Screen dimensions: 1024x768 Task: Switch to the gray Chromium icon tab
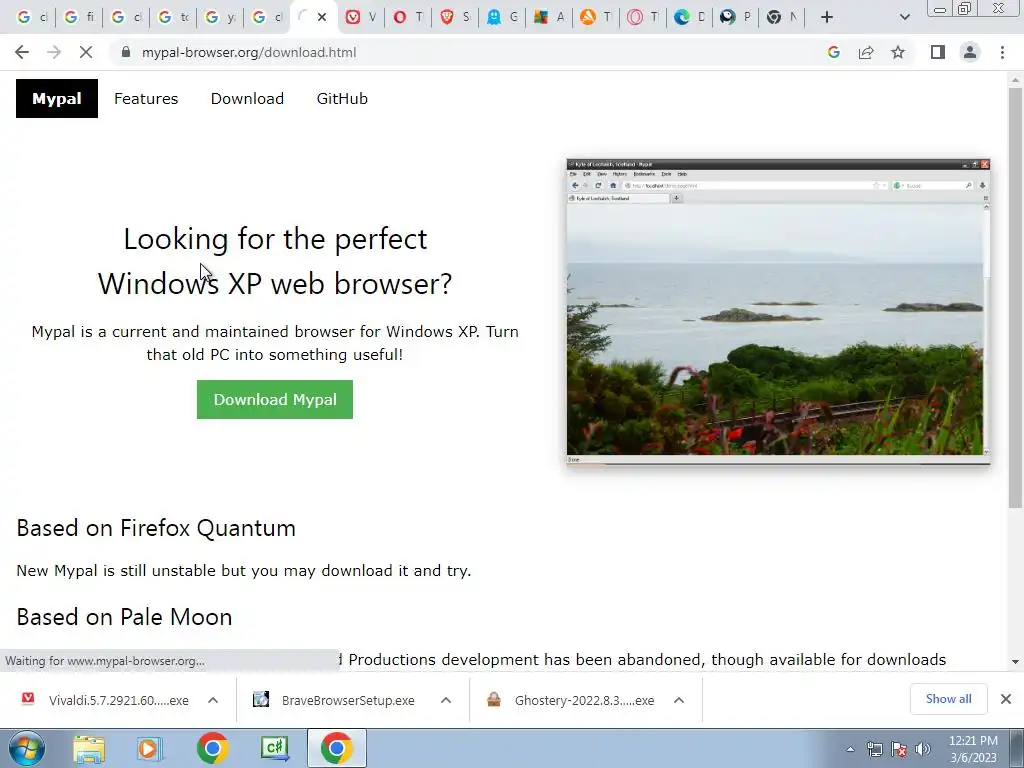coord(783,17)
